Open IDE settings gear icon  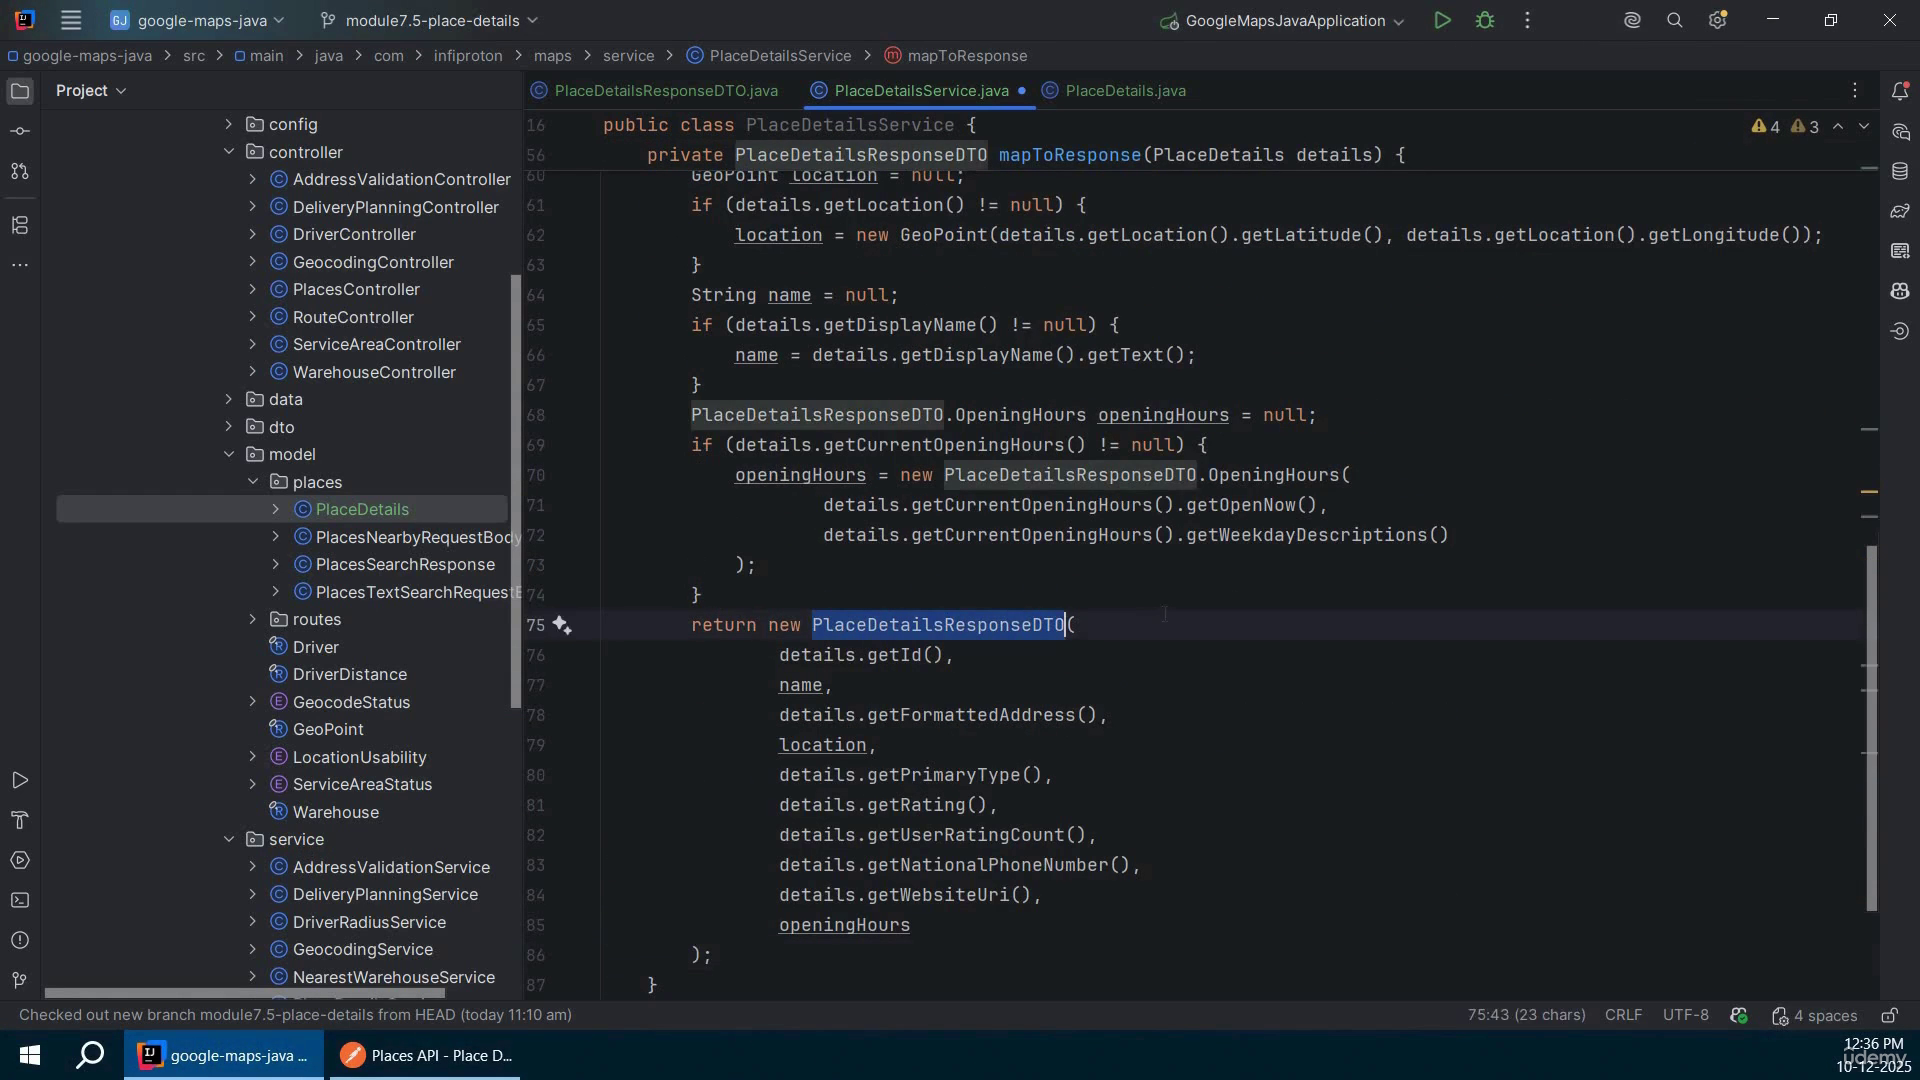pos(1718,20)
